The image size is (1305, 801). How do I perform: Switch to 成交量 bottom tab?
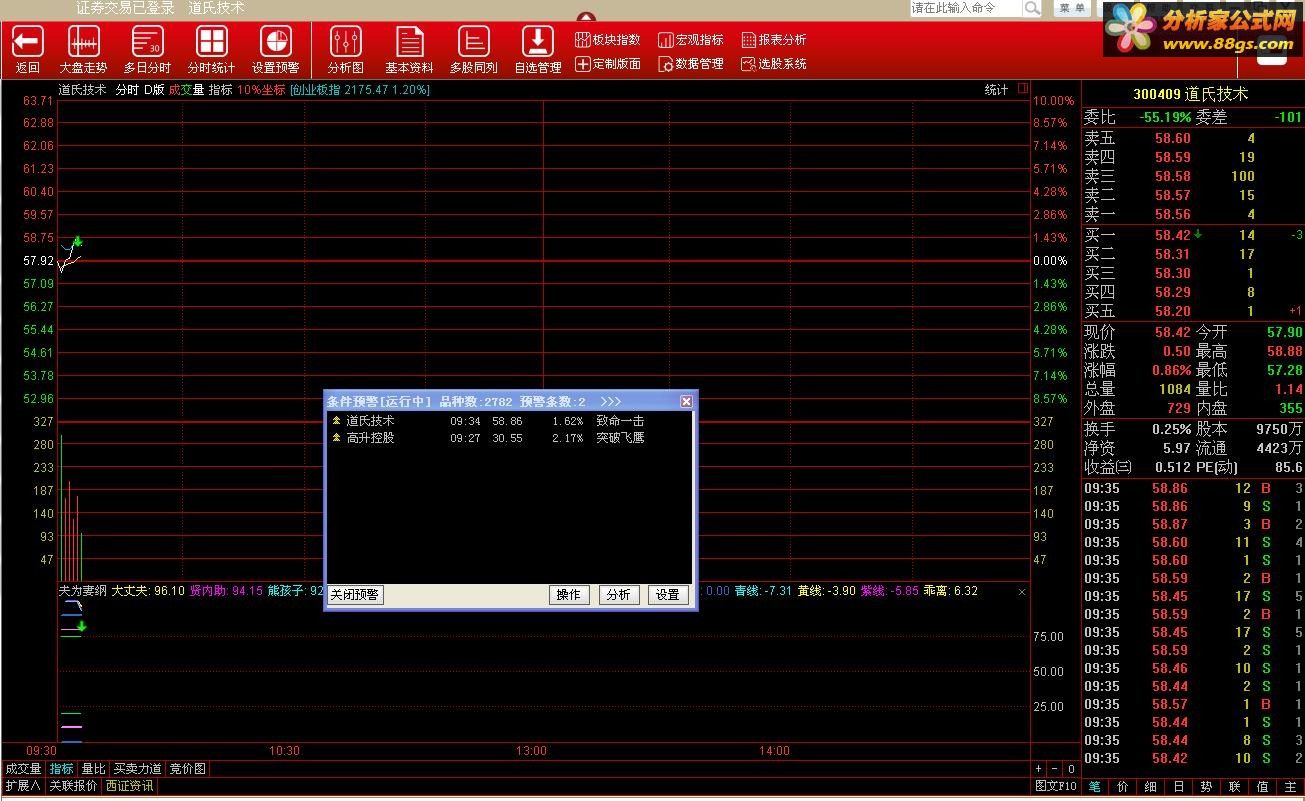tap(23, 769)
